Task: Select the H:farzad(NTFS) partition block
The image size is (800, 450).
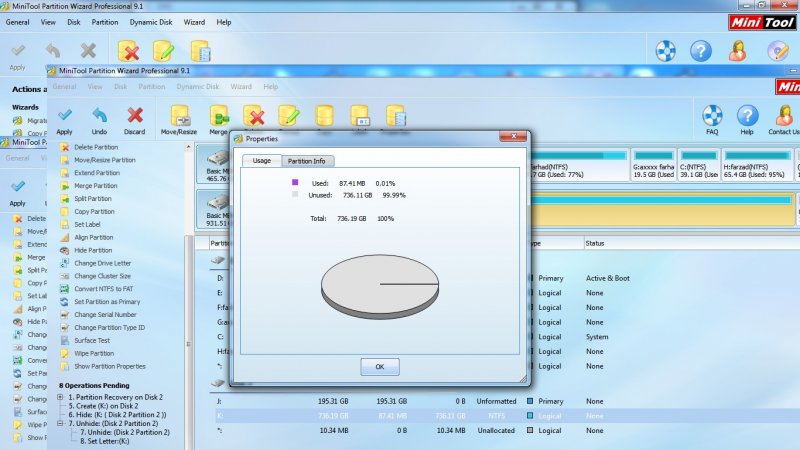Action: [757, 165]
